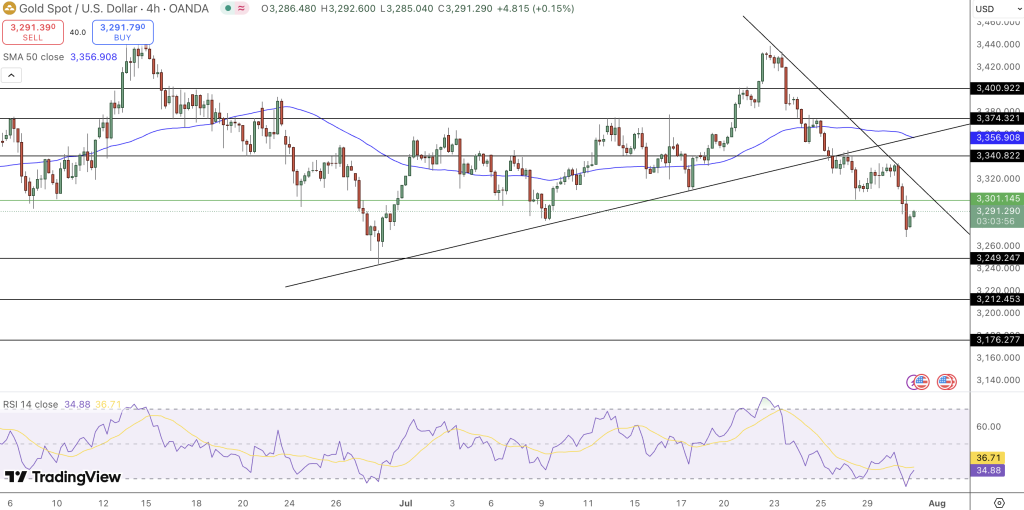Click the Aug label on time axis
Screen dimensions: 1024x510
pos(936,503)
